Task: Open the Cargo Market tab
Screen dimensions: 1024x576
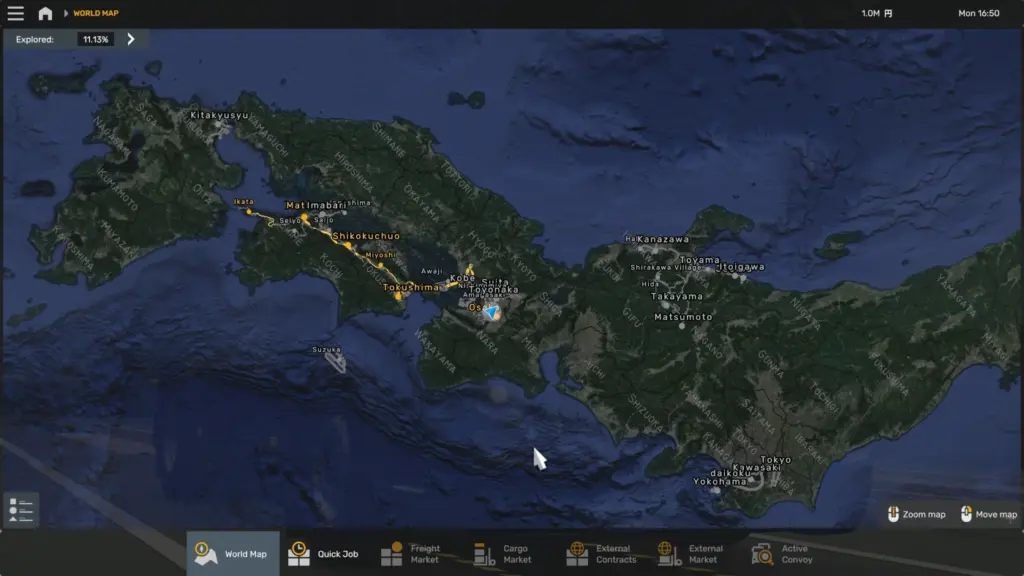Action: (511, 554)
